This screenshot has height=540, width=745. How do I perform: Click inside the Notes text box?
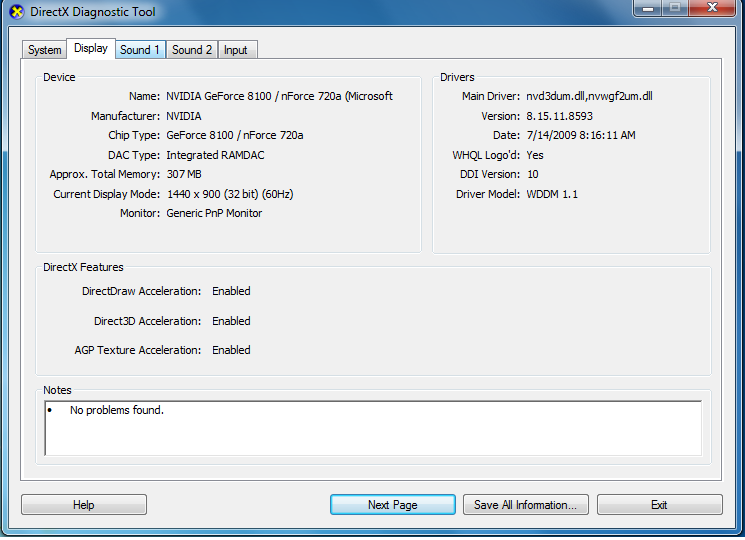point(373,428)
